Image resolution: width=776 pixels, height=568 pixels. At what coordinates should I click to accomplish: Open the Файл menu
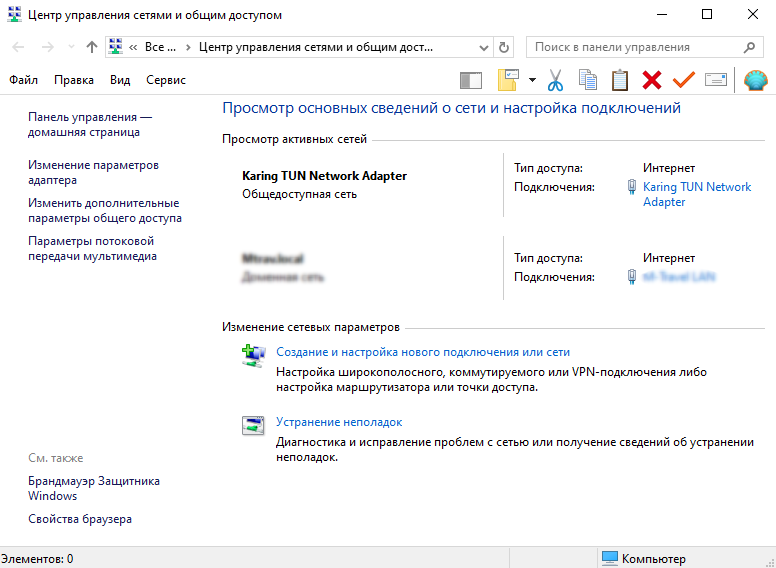[x=23, y=80]
